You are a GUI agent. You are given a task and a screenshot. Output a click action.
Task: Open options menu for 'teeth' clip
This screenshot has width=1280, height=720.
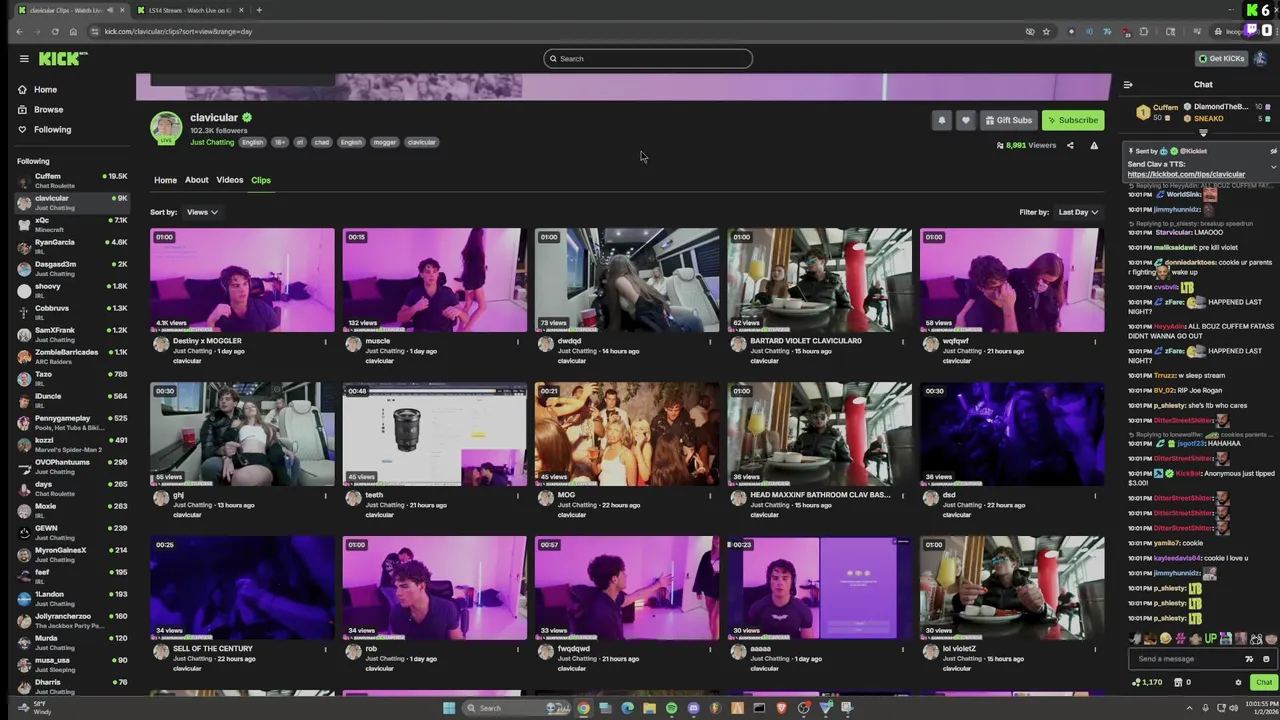pyautogui.click(x=518, y=496)
